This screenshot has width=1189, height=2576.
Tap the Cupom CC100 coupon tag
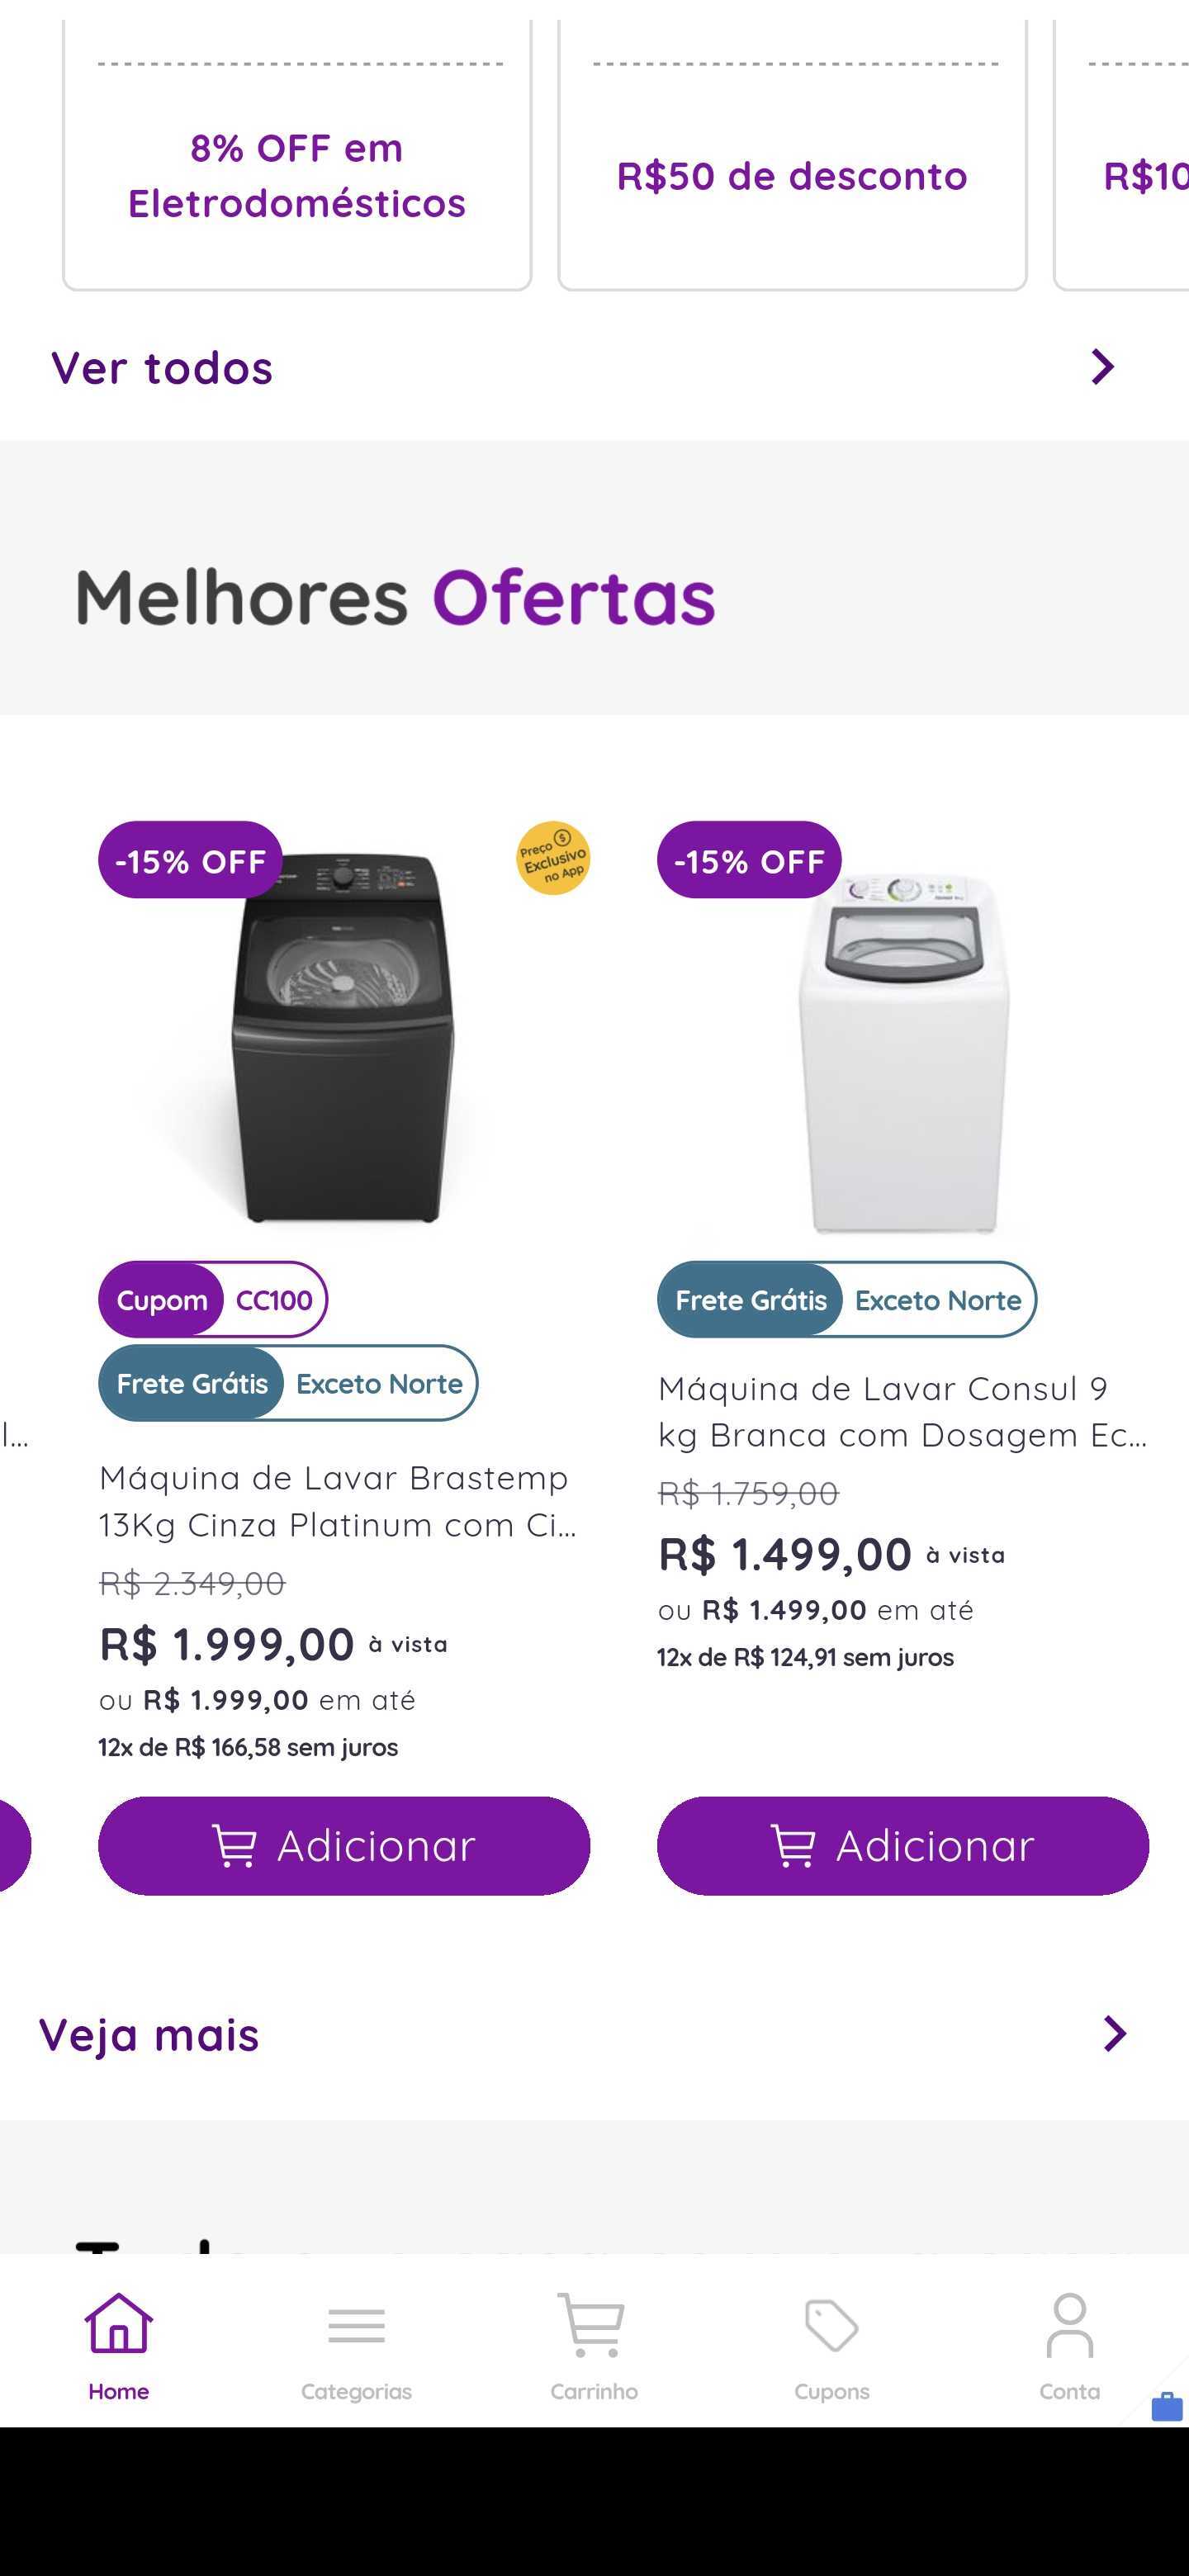(212, 1299)
